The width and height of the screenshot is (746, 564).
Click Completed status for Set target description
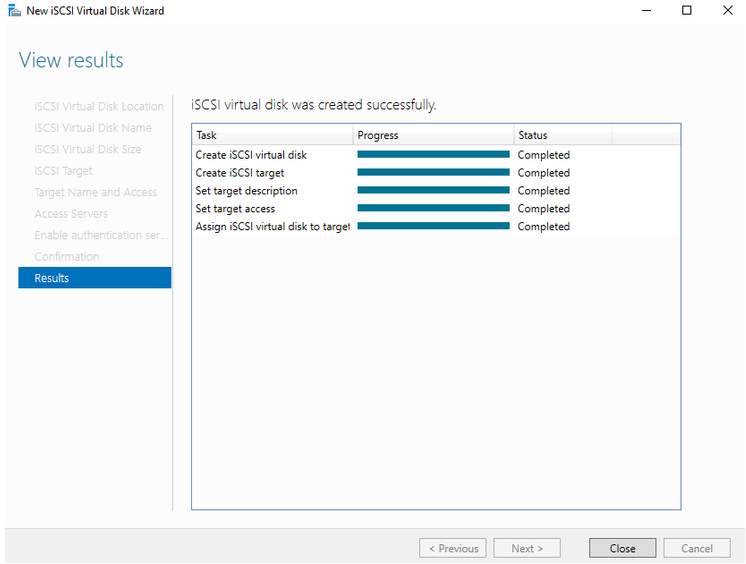coord(543,191)
